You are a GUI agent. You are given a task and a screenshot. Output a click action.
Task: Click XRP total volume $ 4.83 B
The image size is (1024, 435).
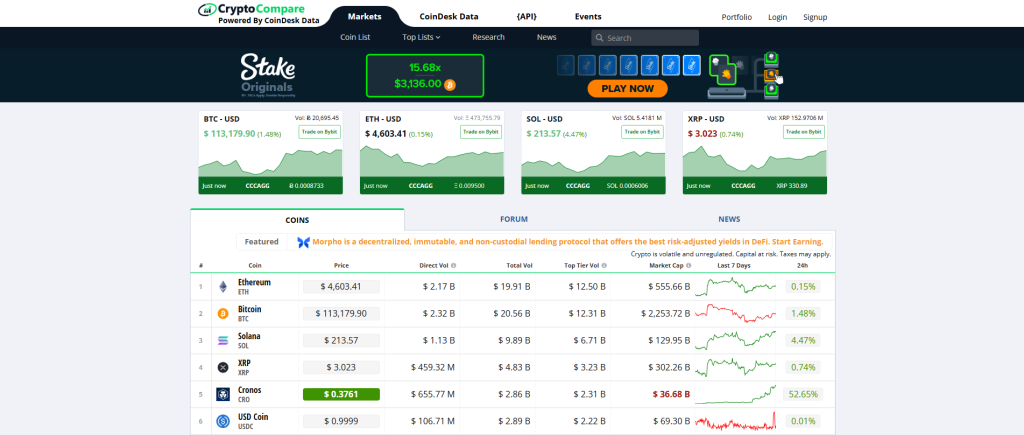pyautogui.click(x=515, y=368)
